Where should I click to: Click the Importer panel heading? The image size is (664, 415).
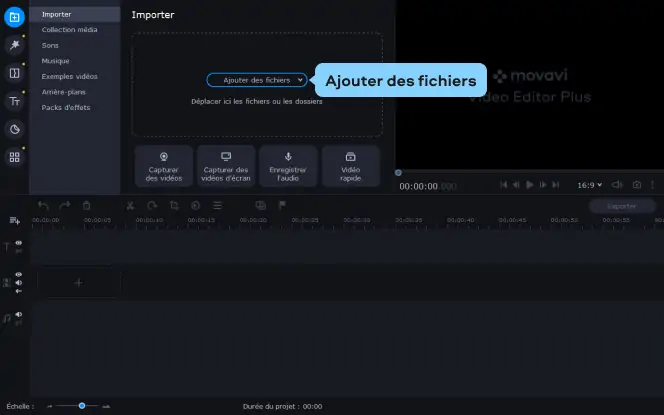[x=153, y=15]
